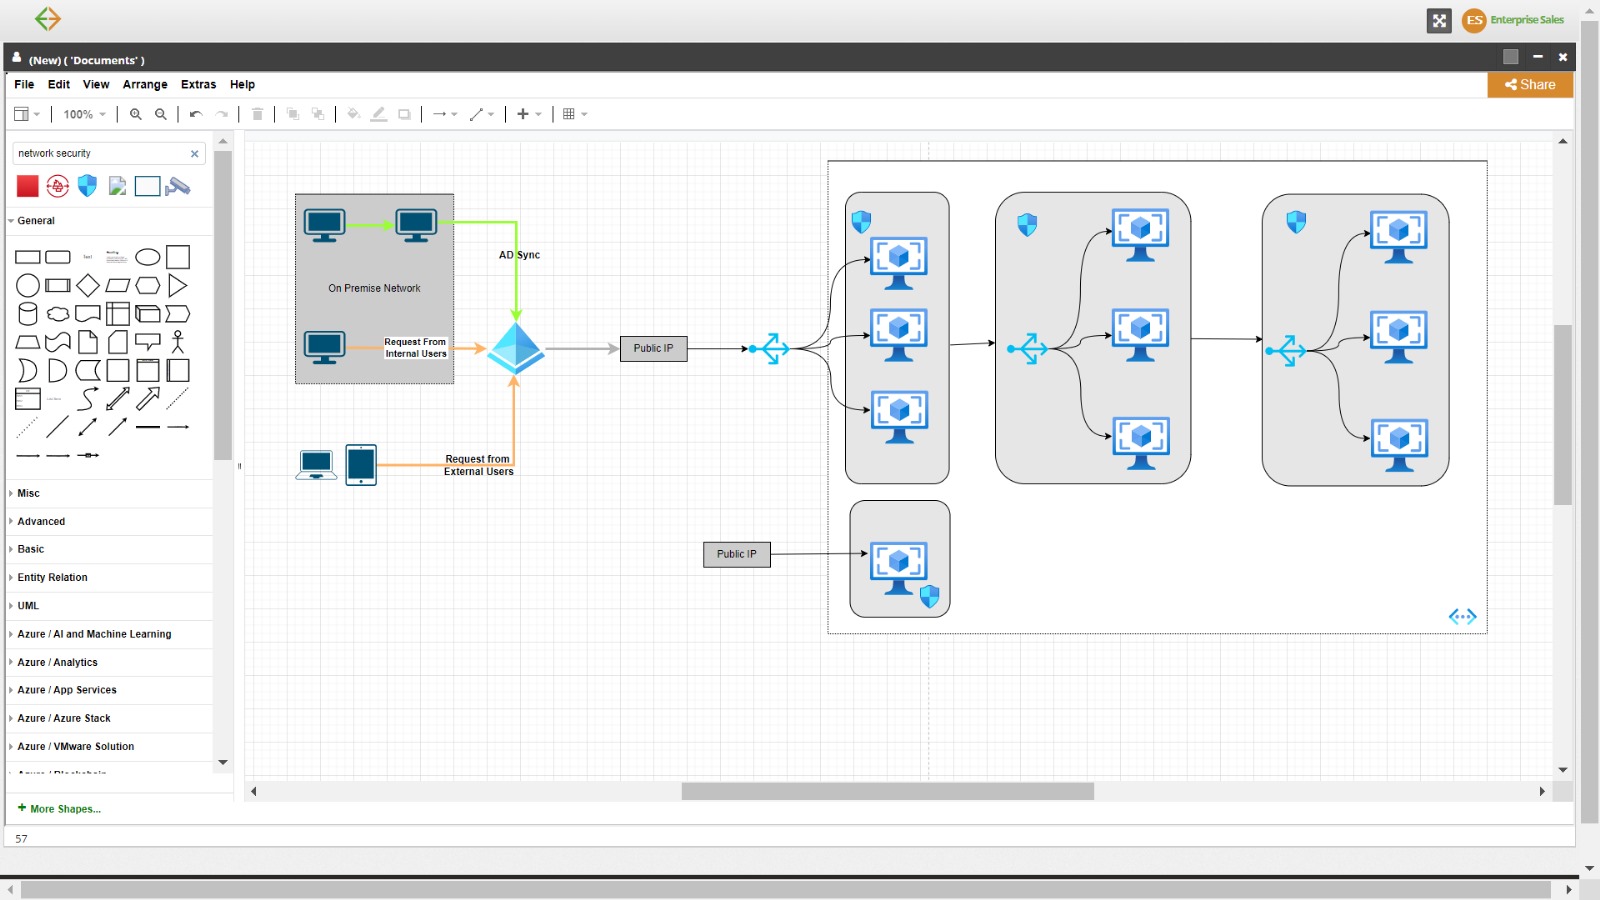
Task: Click the zoom out magnifier icon
Action: (161, 114)
